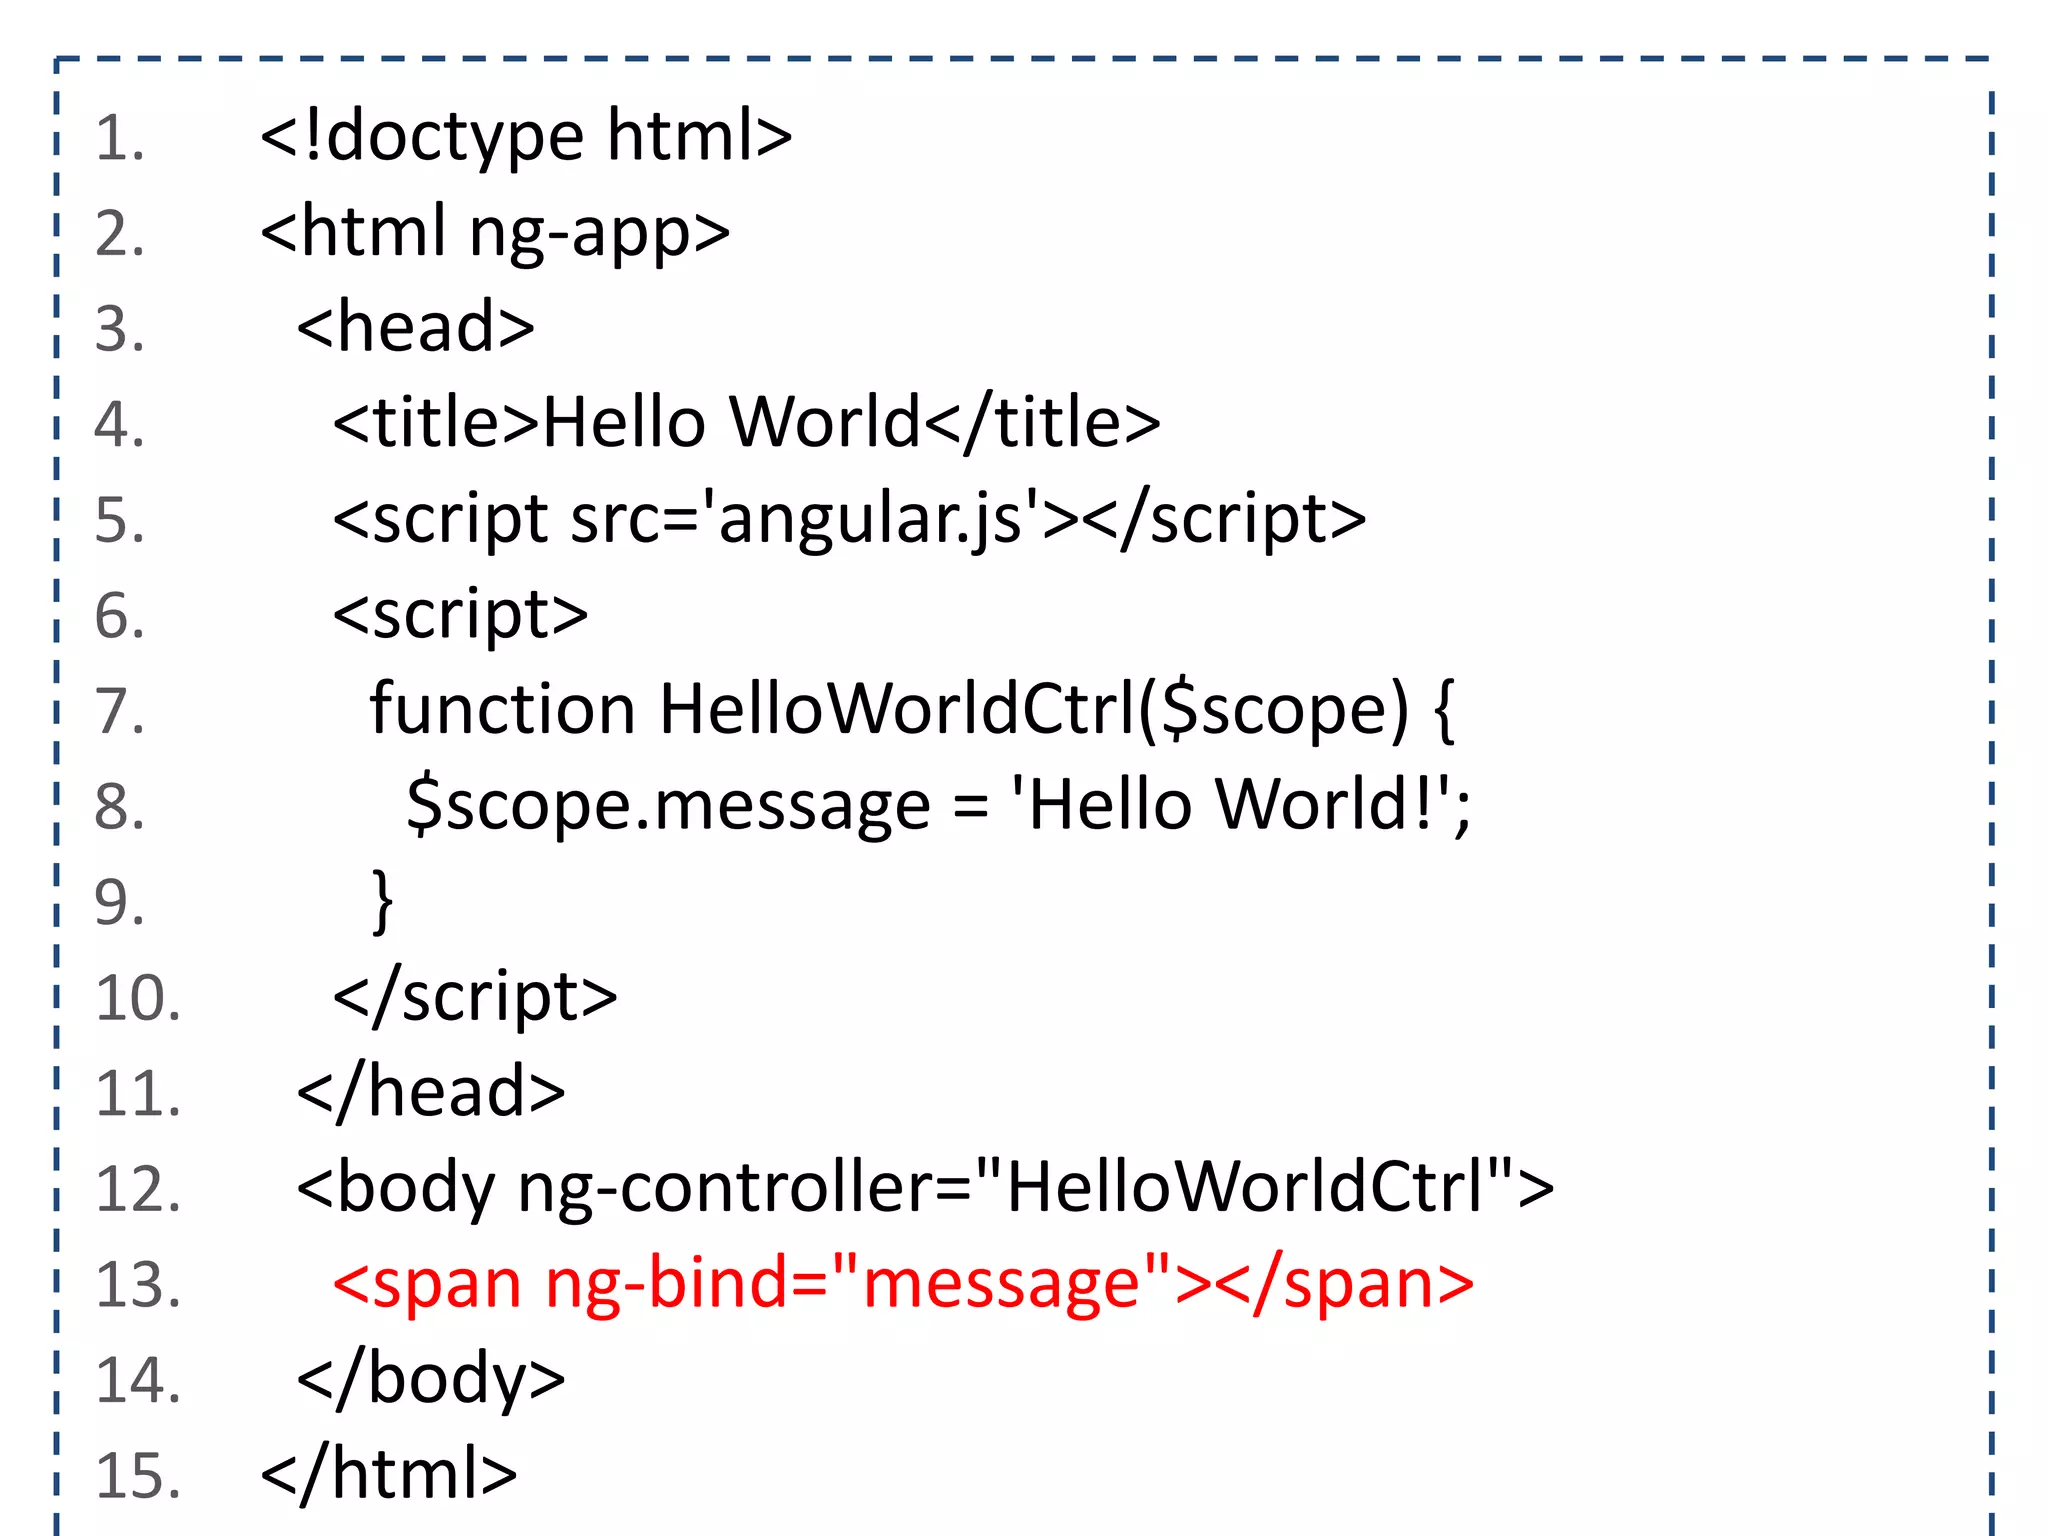
Task: Click the $scope.message assignment line
Action: coord(938,805)
